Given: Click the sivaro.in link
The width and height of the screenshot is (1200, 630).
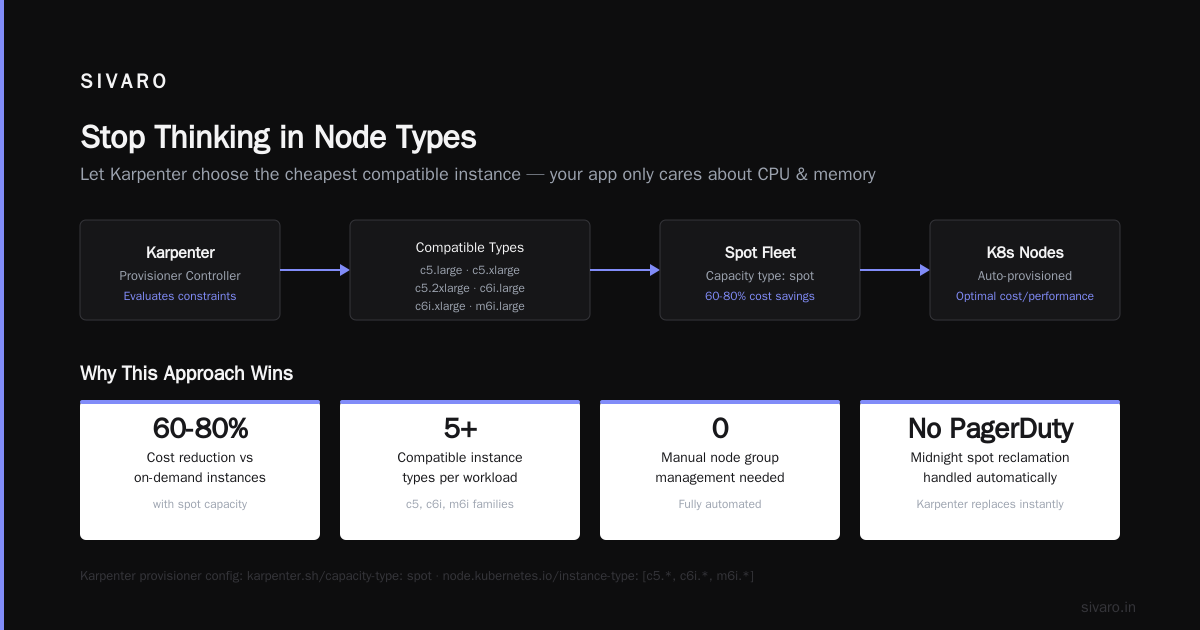Looking at the screenshot, I should (1108, 607).
